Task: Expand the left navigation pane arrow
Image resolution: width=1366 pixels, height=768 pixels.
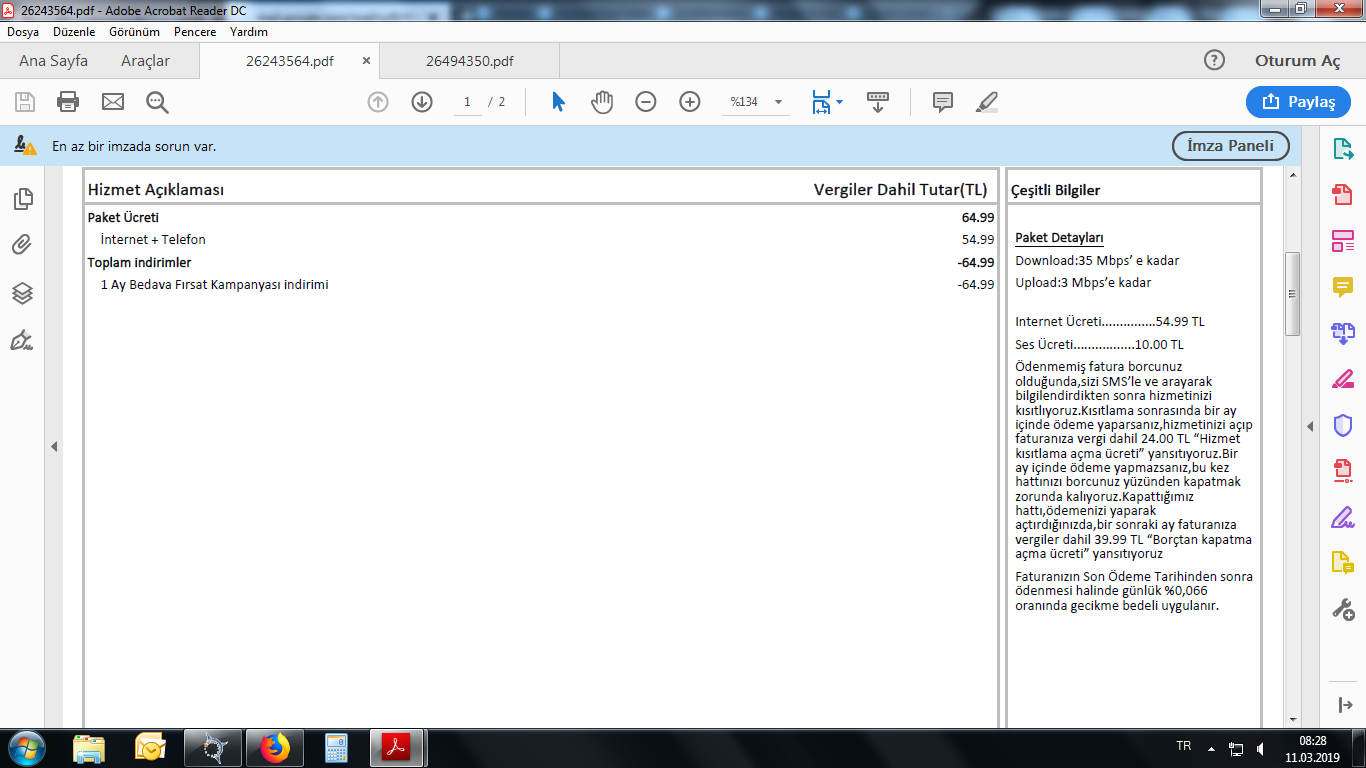Action: [54, 447]
